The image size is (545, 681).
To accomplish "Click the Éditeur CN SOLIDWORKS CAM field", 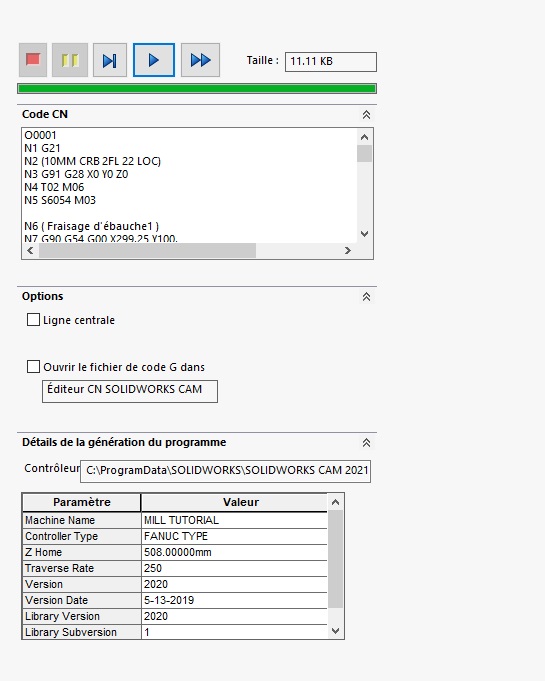I will pyautogui.click(x=130, y=391).
